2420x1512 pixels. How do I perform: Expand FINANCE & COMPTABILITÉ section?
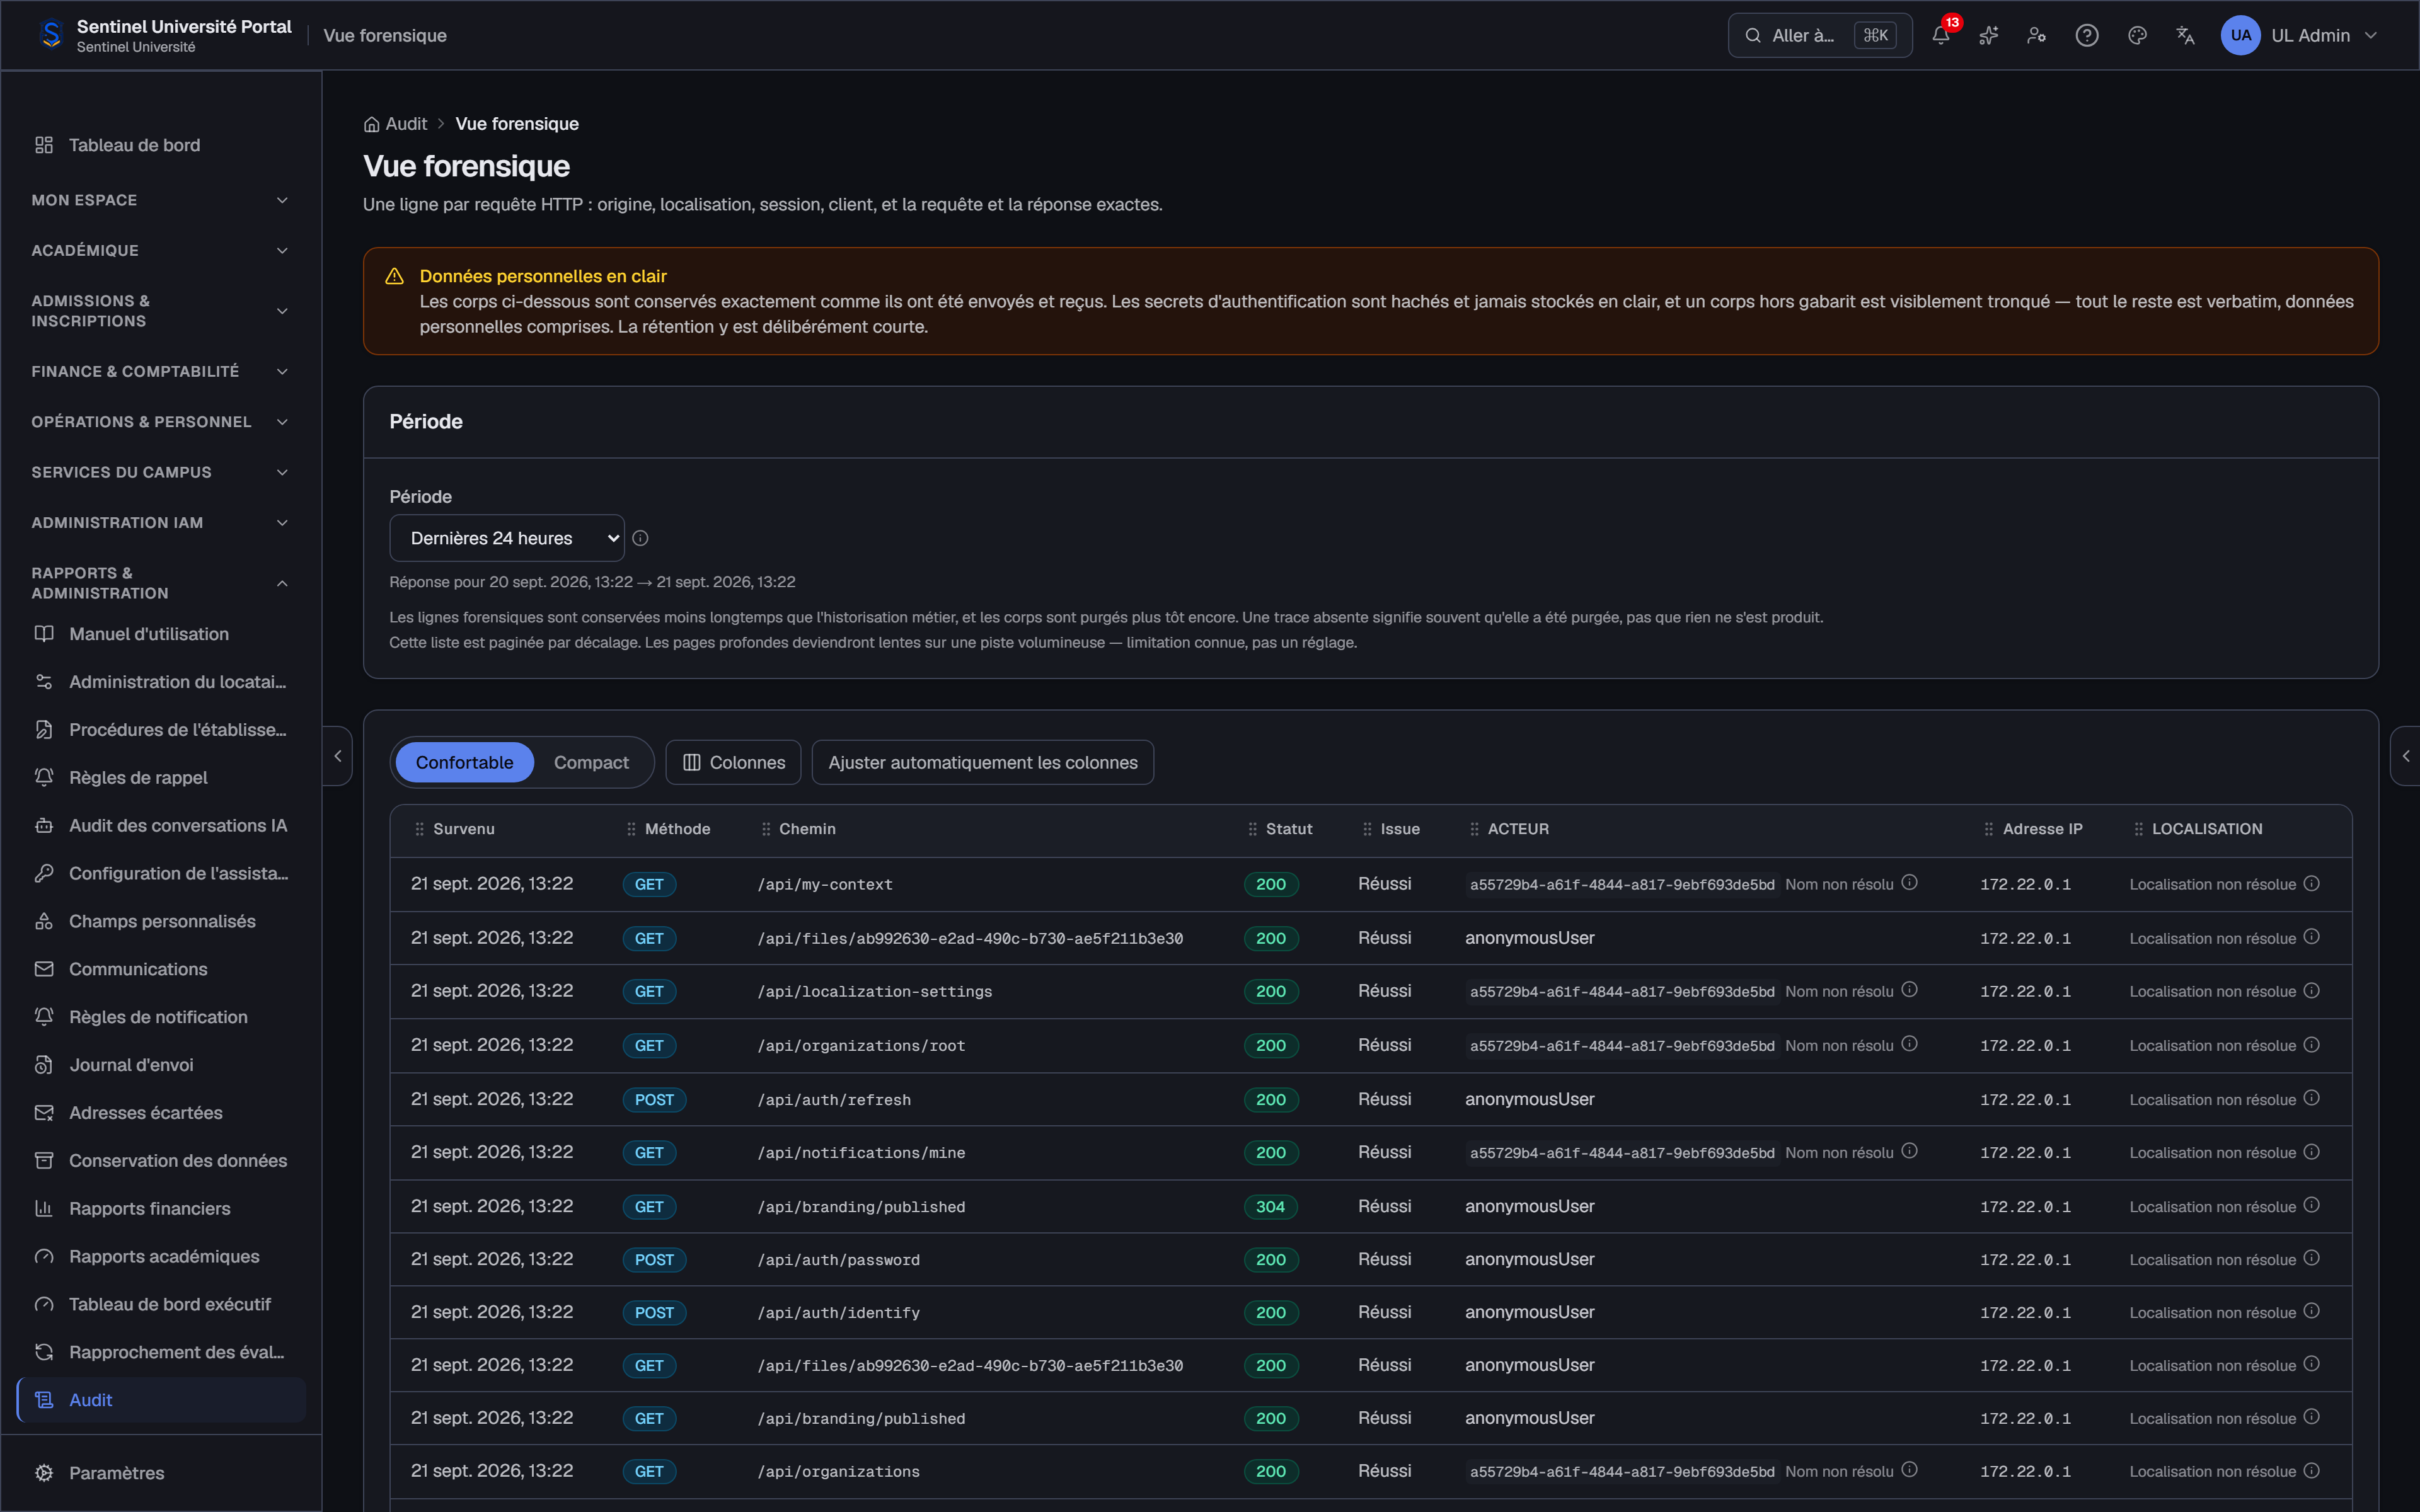(160, 371)
